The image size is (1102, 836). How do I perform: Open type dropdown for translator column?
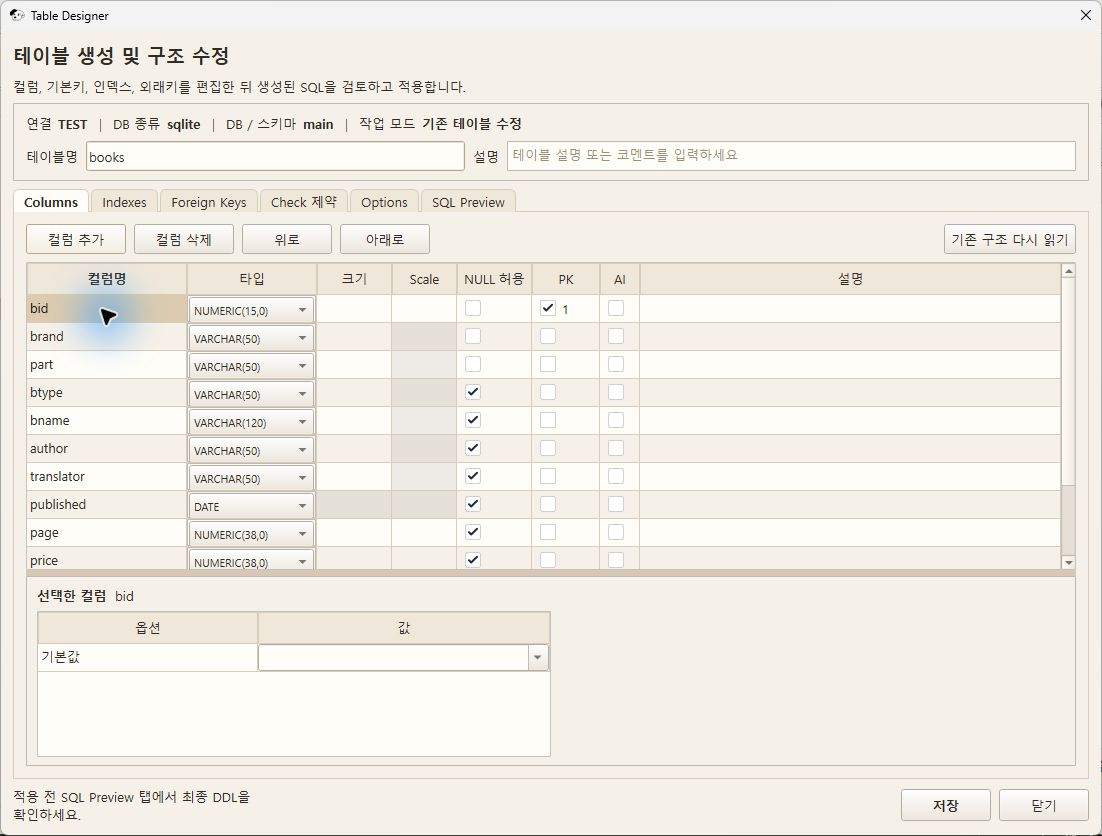(251, 478)
